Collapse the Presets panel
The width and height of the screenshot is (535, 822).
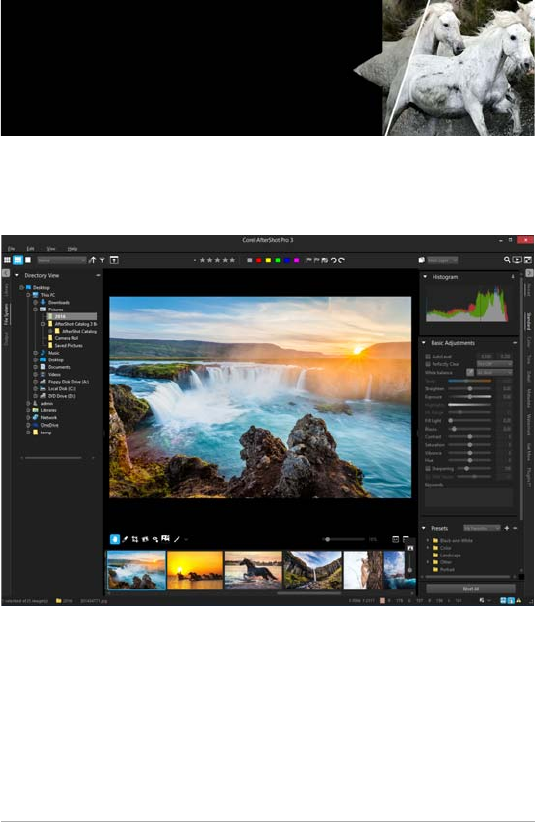pos(424,528)
